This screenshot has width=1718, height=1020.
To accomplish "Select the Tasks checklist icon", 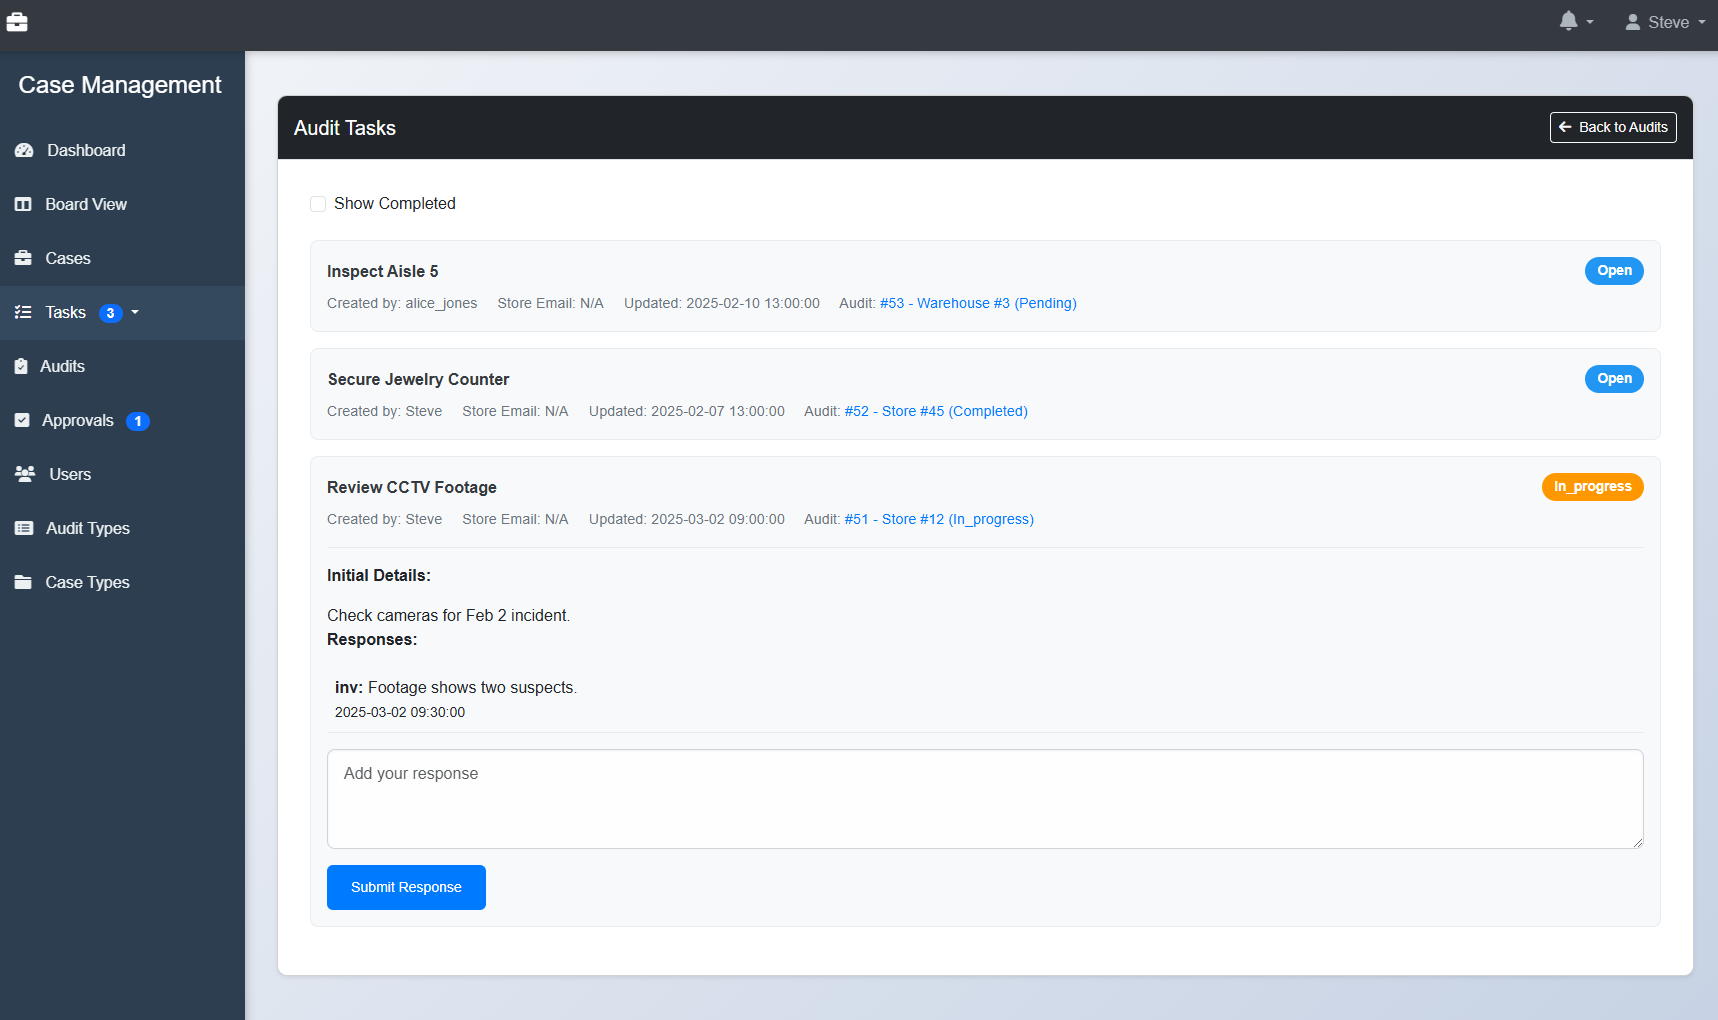I will coord(23,312).
